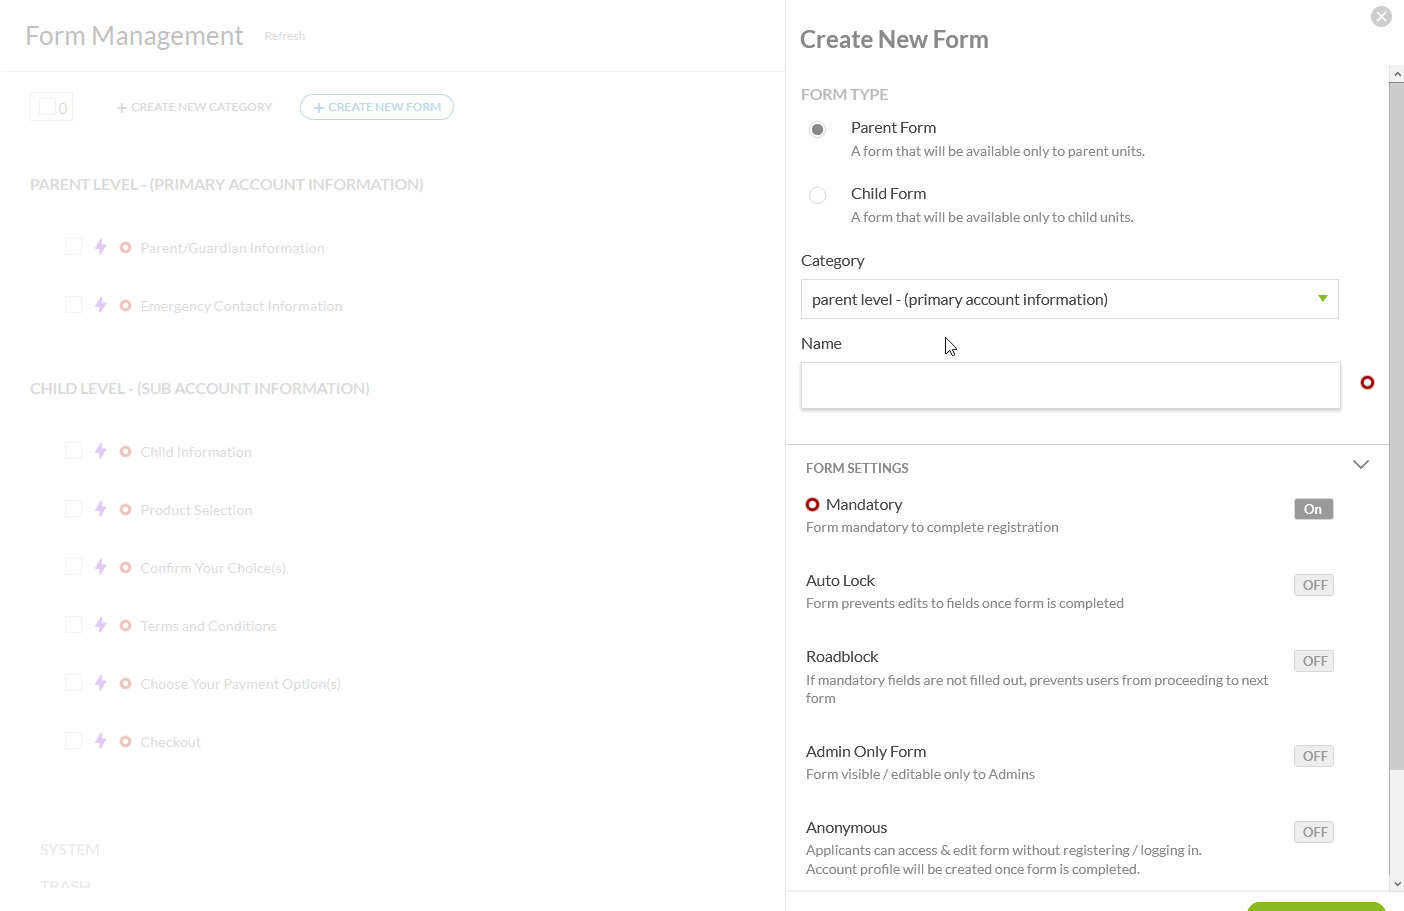Click red circle icon next to Mandatory
This screenshot has width=1404, height=911.
click(x=813, y=505)
